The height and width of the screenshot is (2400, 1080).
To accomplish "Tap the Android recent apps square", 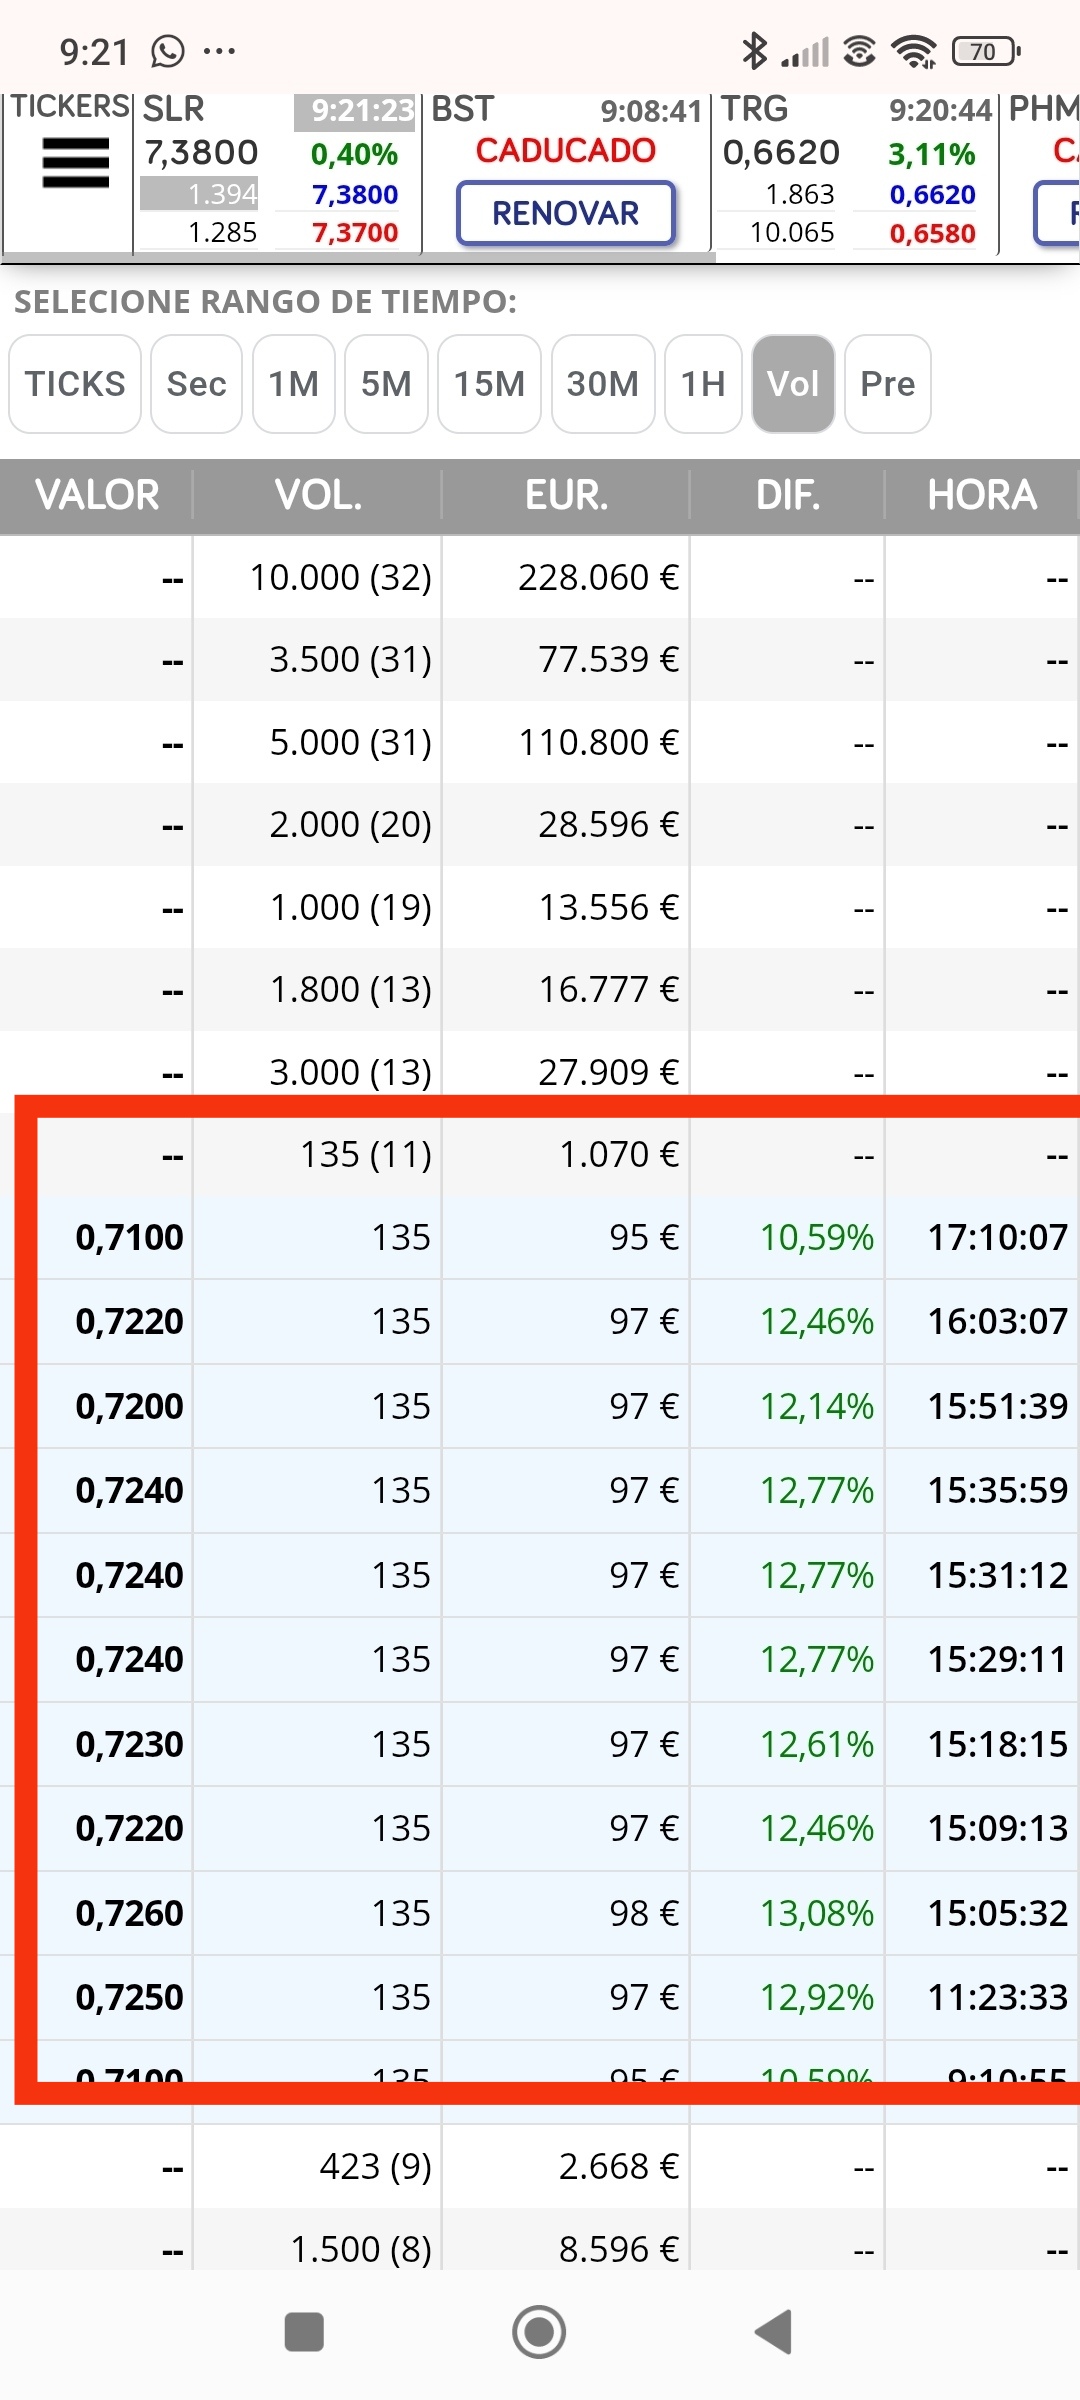I will [x=304, y=2332].
